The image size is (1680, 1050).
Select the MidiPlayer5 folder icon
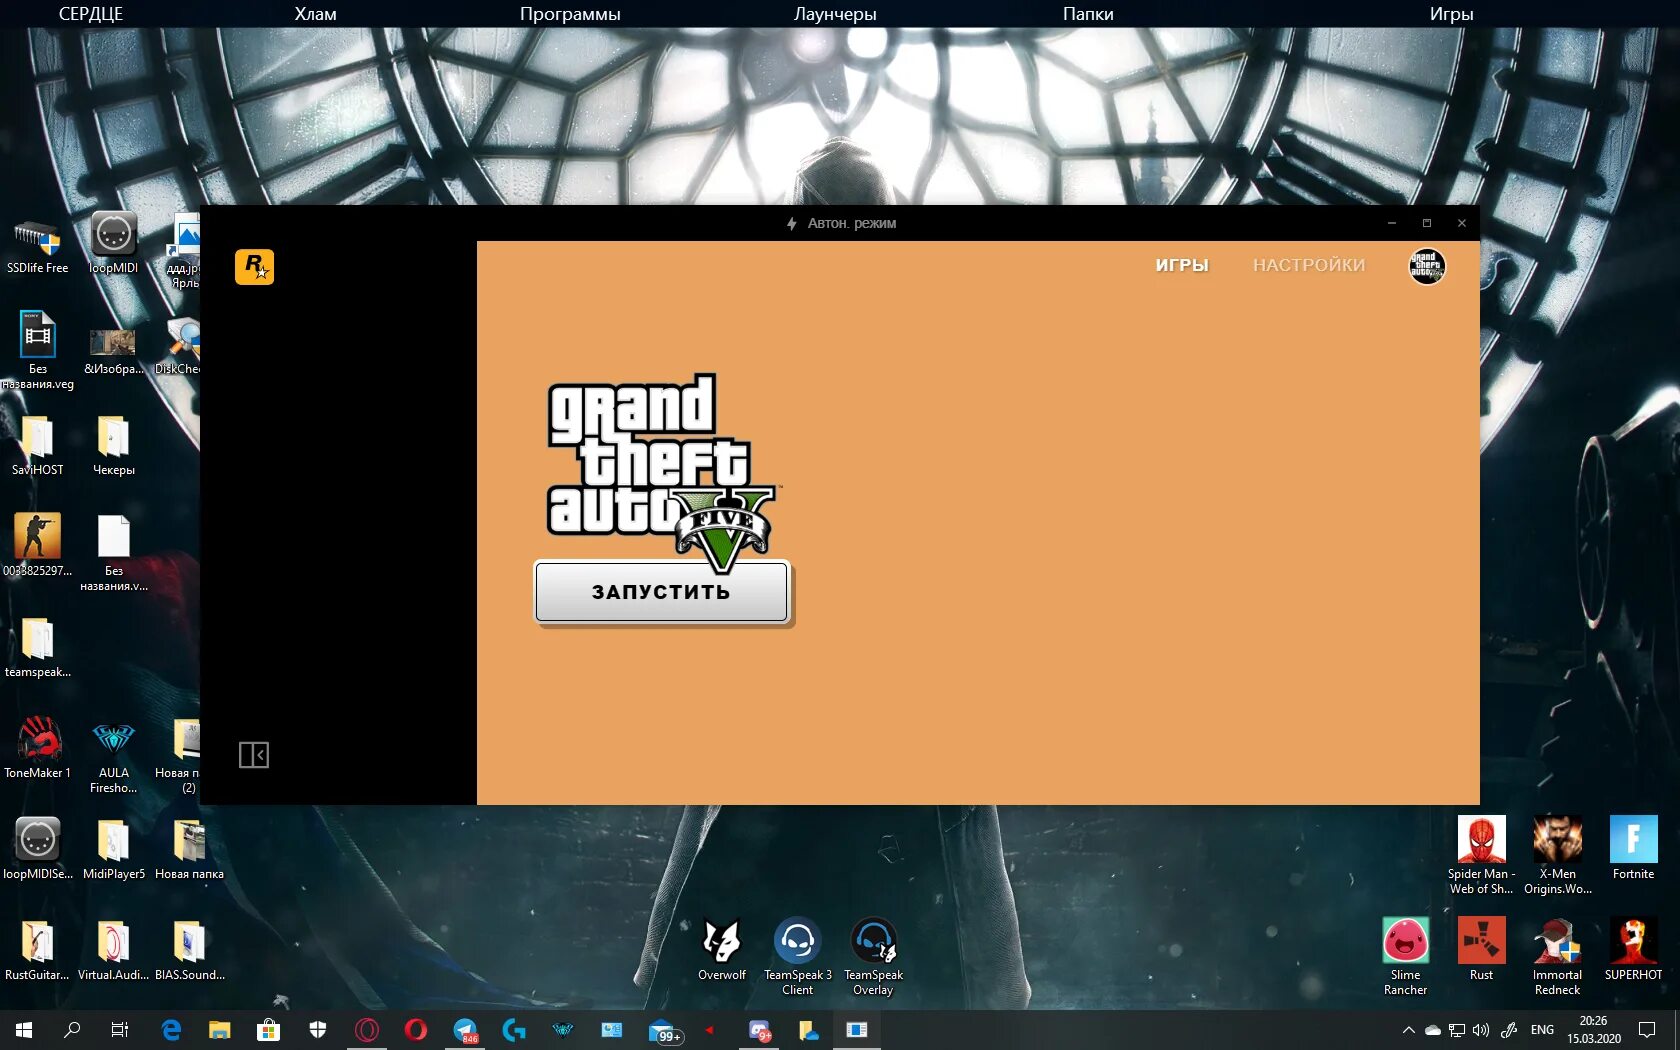(114, 849)
